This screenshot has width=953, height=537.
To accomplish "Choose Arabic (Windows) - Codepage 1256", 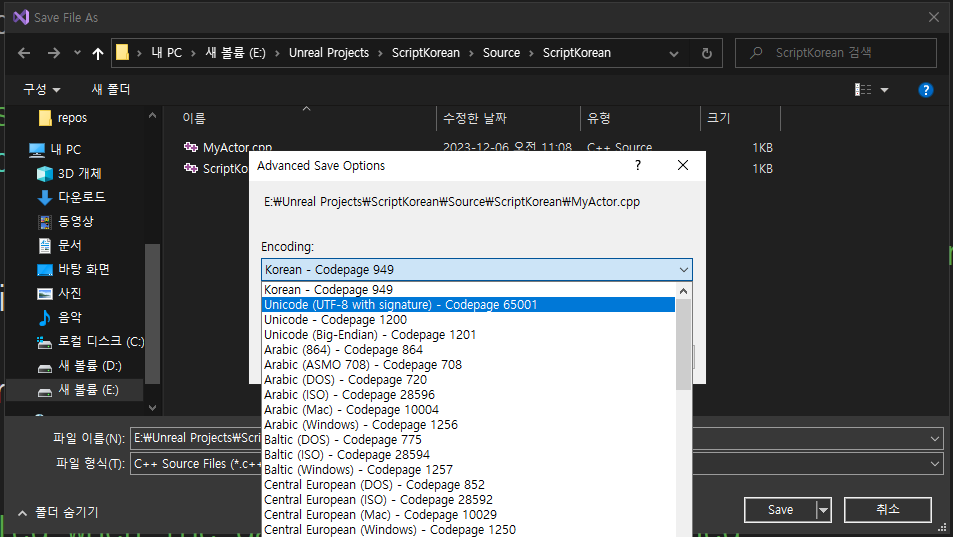I will (469, 425).
